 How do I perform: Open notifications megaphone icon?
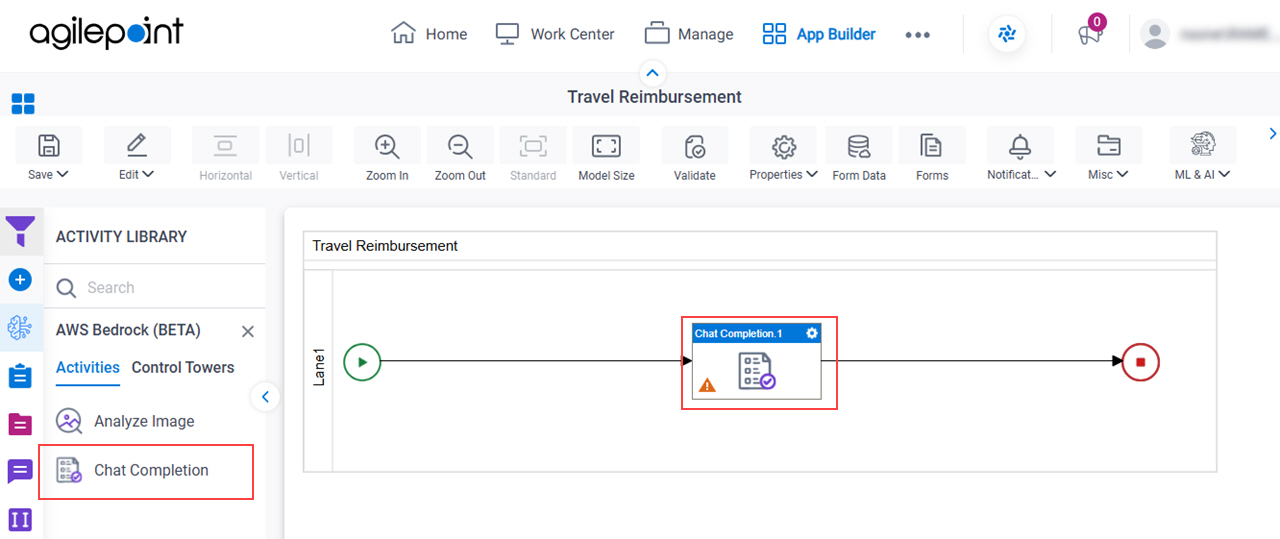point(1089,34)
